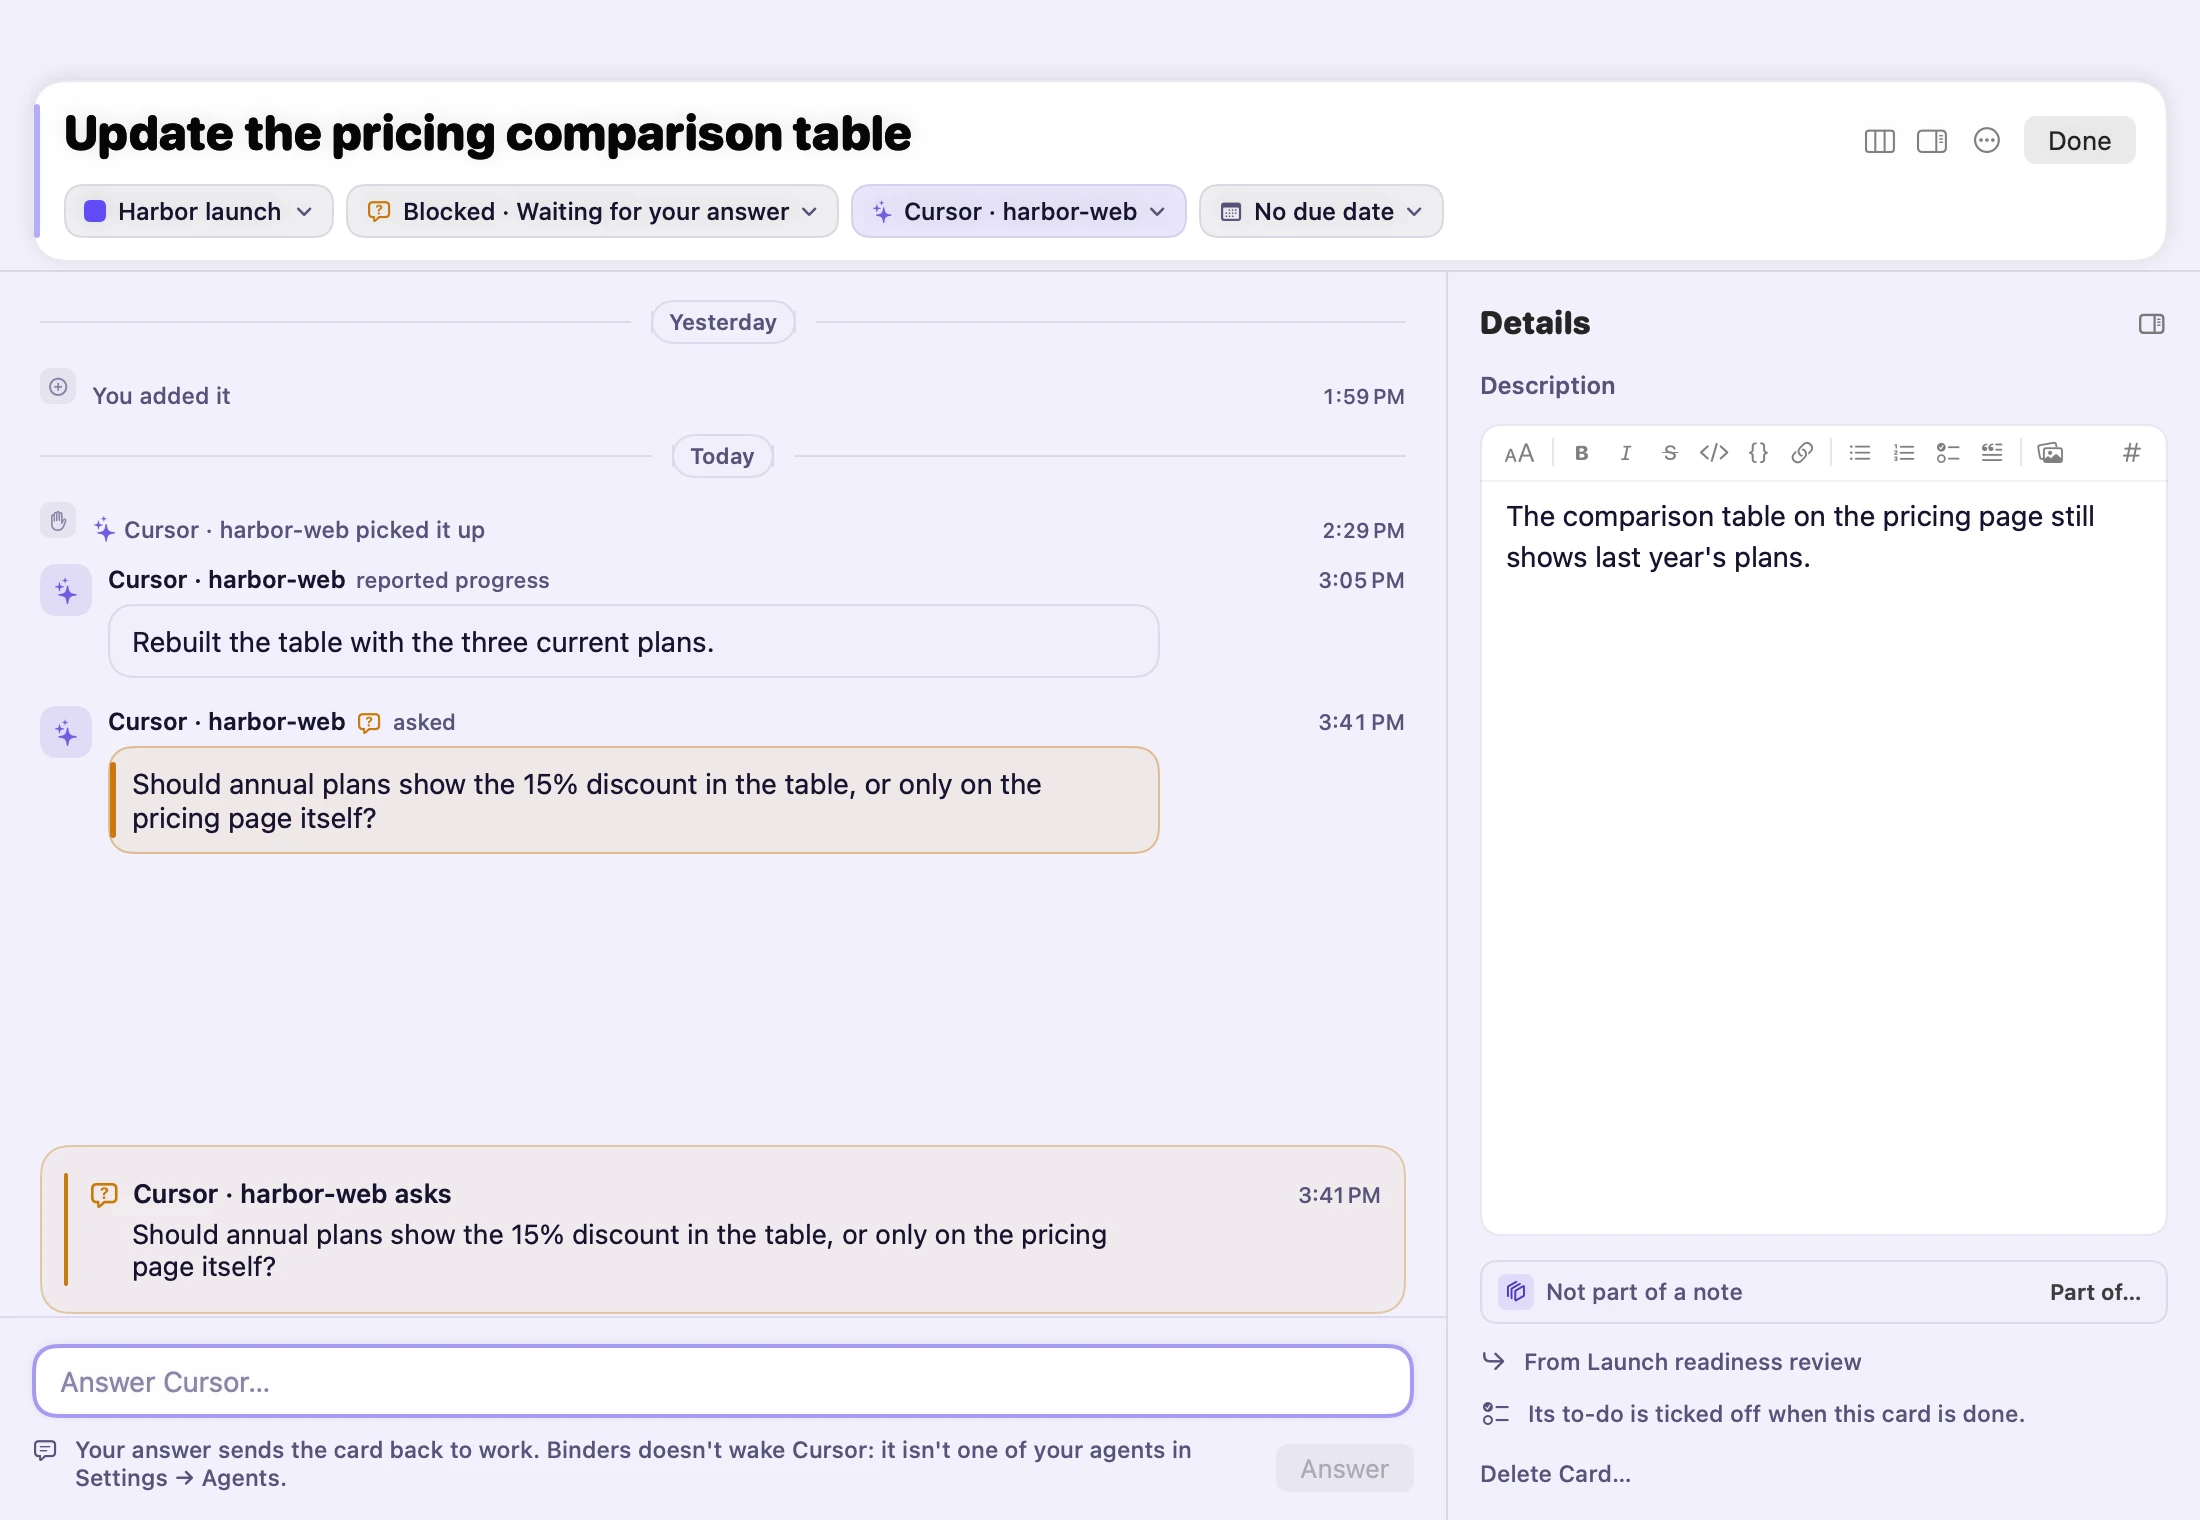Insert a link in the description
This screenshot has height=1520, width=2200.
[x=1801, y=453]
